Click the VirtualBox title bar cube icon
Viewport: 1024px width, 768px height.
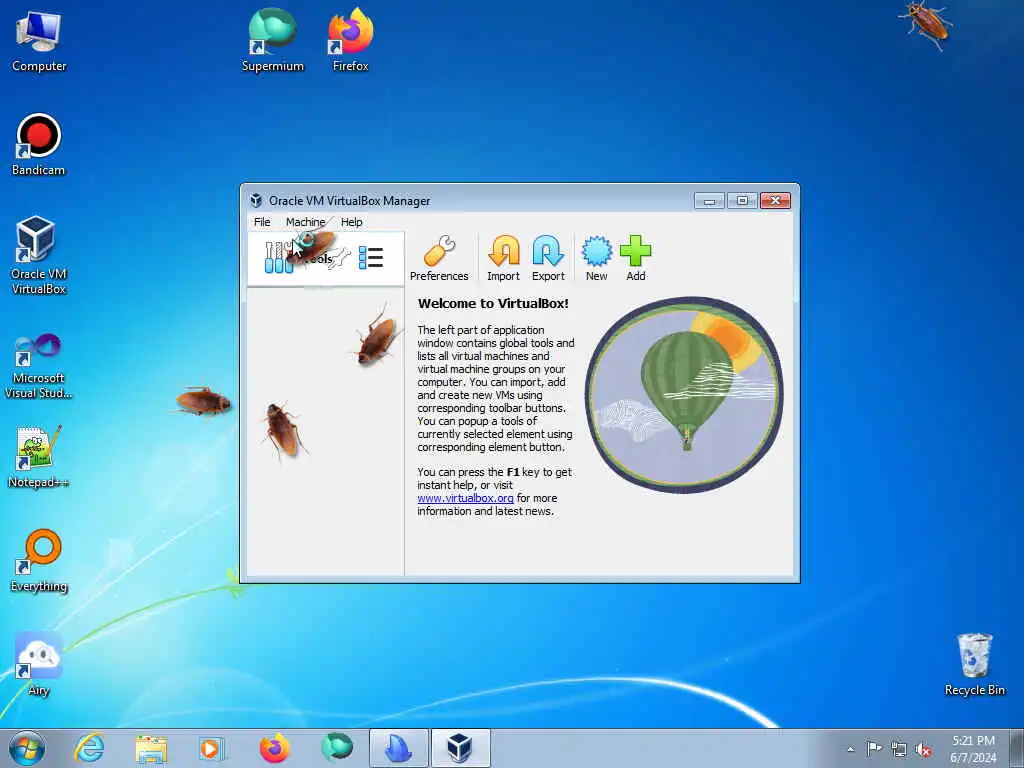pos(256,200)
